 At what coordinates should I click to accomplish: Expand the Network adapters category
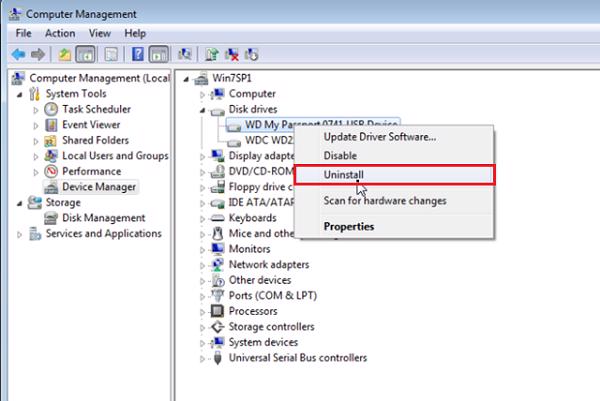(x=203, y=265)
